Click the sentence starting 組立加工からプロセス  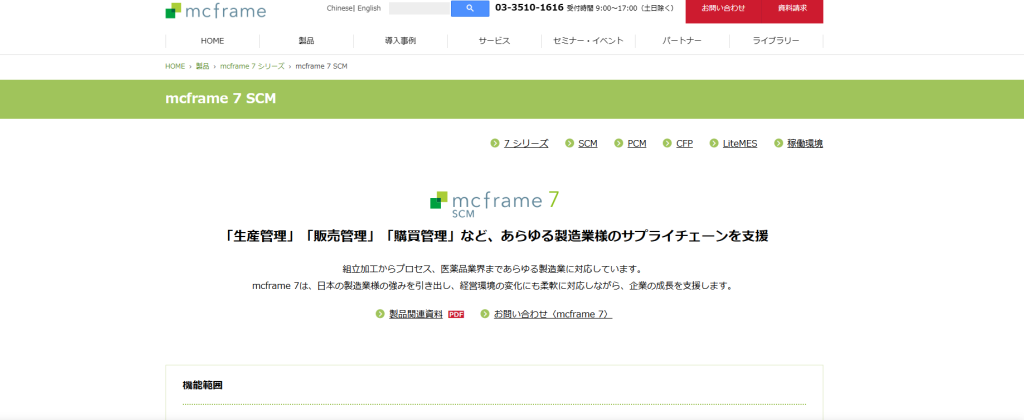tap(494, 269)
